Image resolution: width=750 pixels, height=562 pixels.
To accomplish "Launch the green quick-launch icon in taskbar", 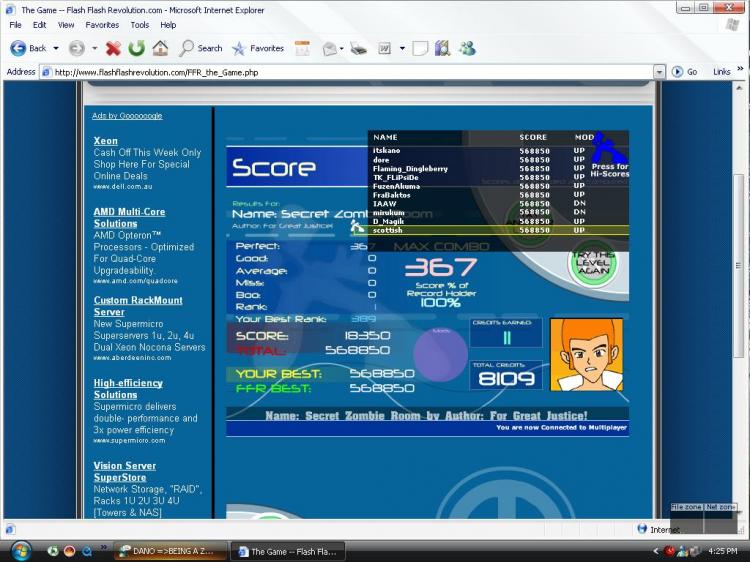I will (x=53, y=551).
